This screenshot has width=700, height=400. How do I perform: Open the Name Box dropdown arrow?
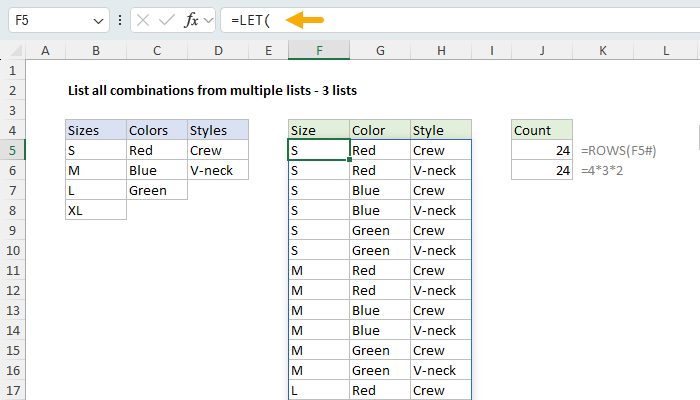pos(98,21)
